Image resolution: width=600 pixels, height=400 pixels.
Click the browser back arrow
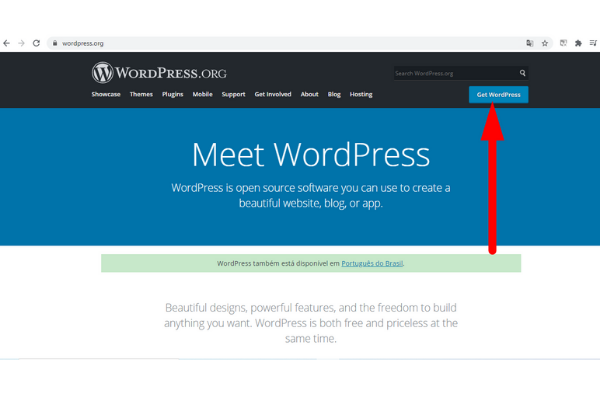point(7,43)
